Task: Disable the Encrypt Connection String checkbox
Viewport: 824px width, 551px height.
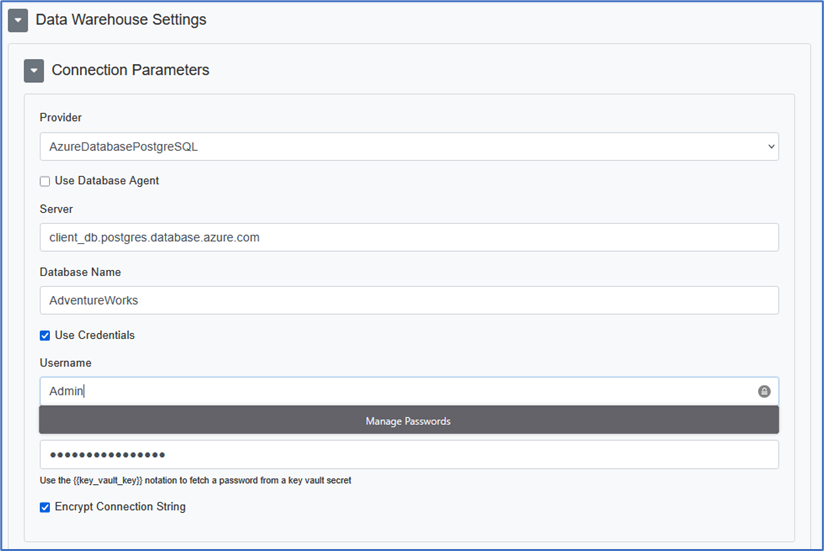Action: click(45, 507)
